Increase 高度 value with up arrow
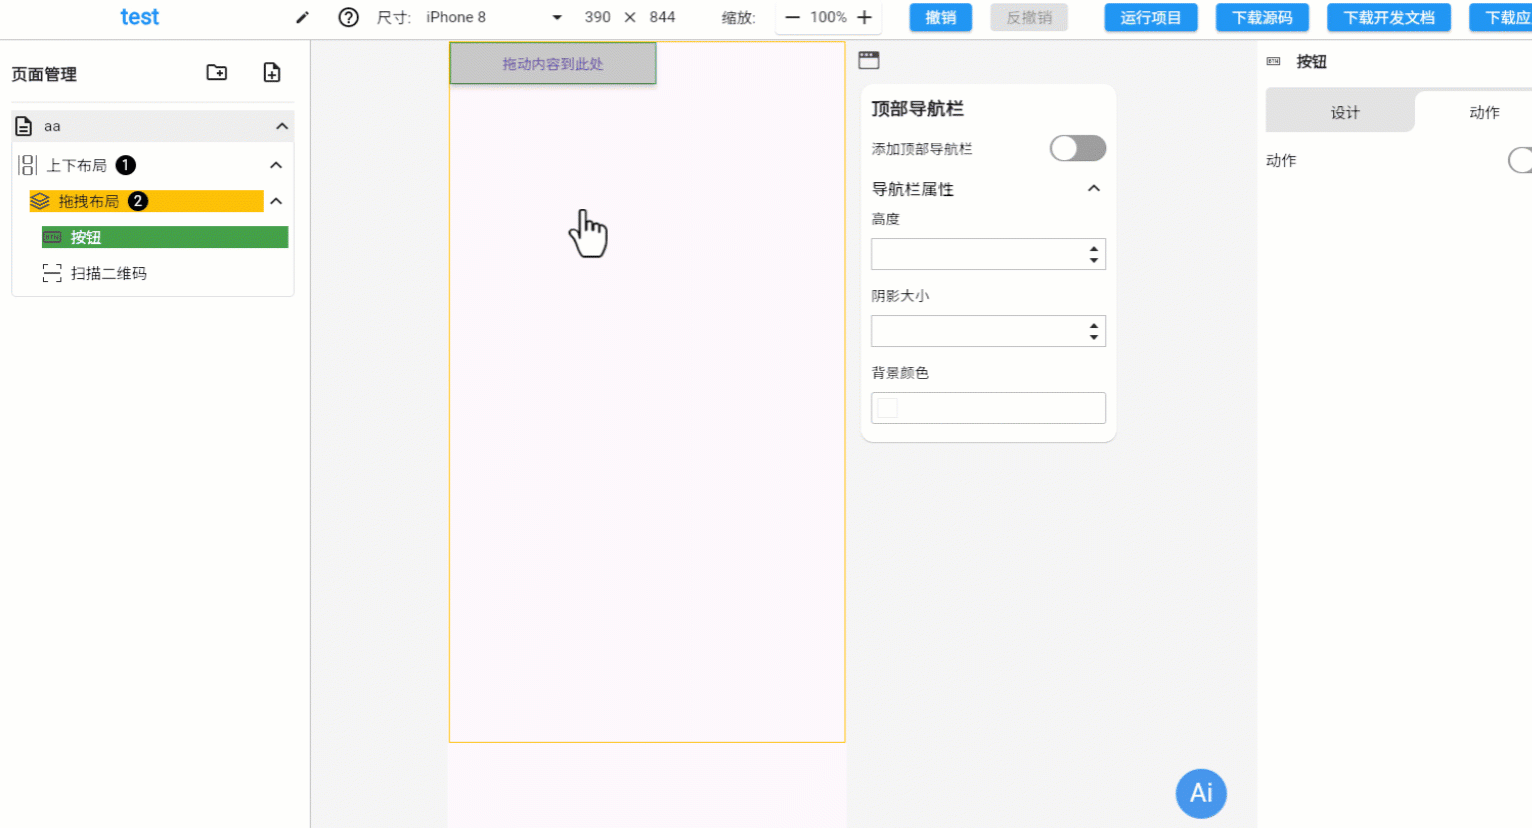Image resolution: width=1532 pixels, height=828 pixels. click(x=1094, y=248)
